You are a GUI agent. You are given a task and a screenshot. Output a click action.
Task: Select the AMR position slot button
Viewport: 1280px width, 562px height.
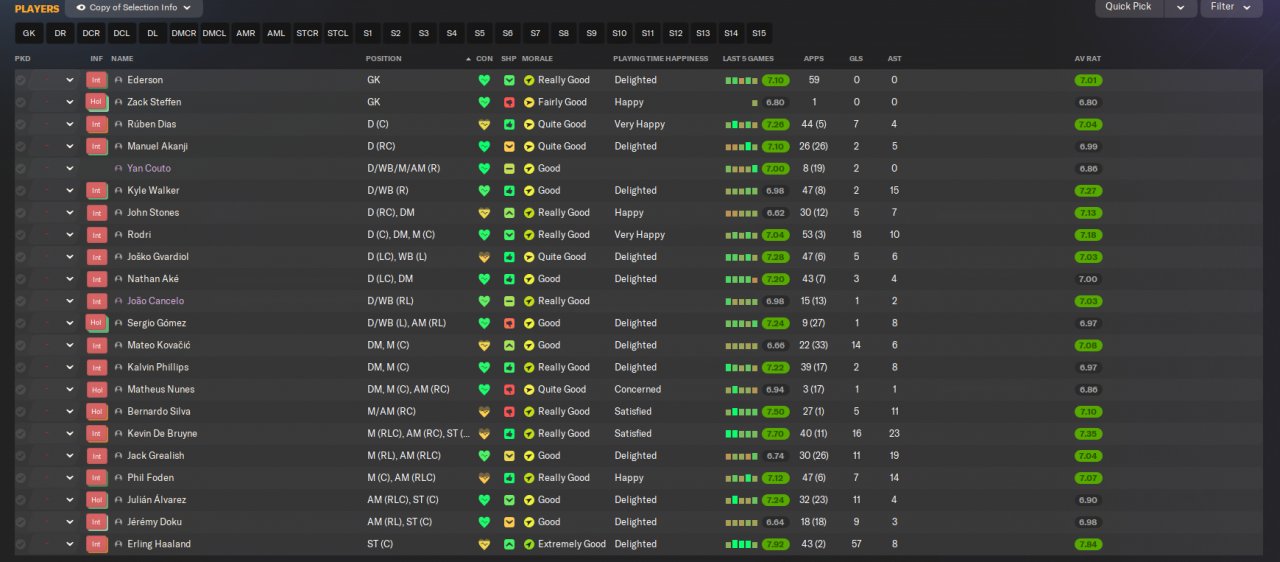[245, 33]
